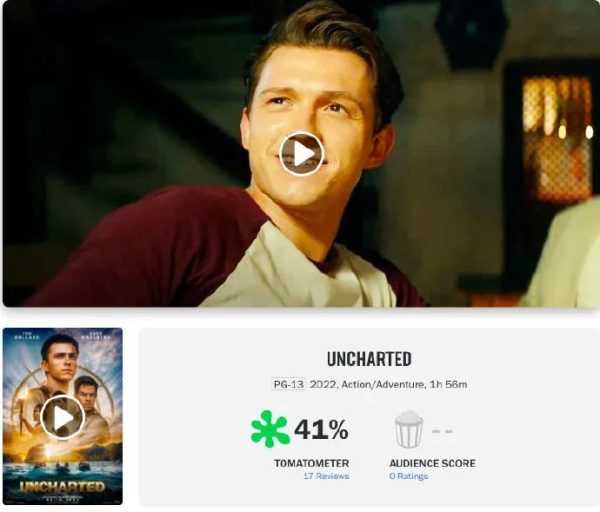Image resolution: width=600 pixels, height=512 pixels.
Task: Click the AUDIENCE SCORE label
Action: [x=432, y=463]
